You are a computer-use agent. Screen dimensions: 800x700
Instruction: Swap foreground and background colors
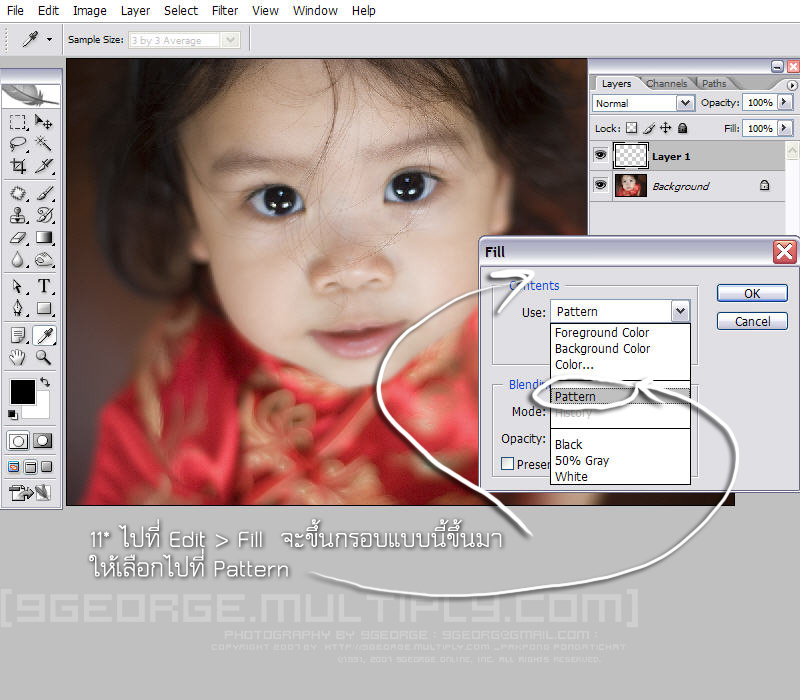(x=45, y=382)
